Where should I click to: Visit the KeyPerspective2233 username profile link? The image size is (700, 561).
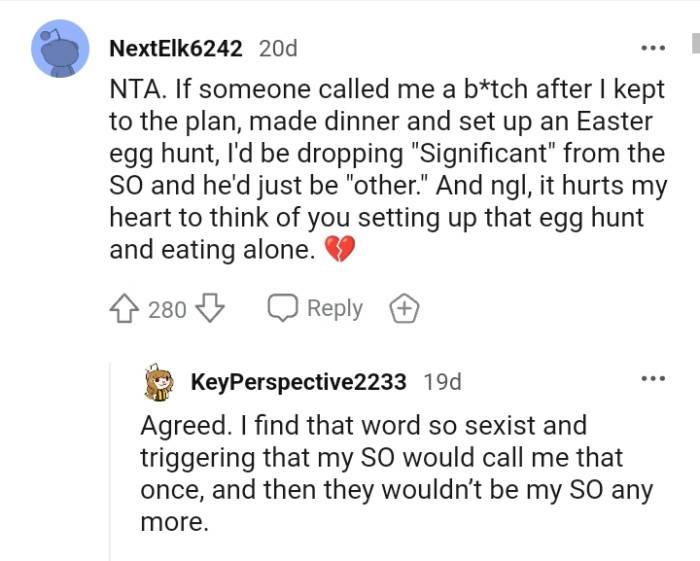(298, 381)
